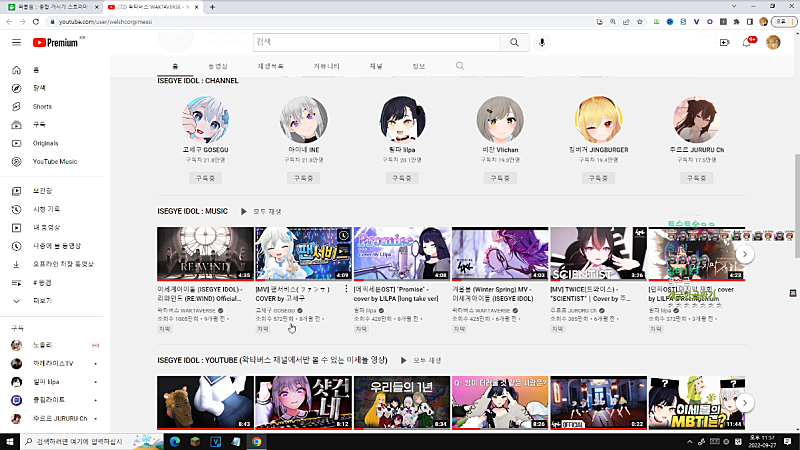Viewport: 800px width, 450px height.
Task: Open 겨울봄 (Winter Spring) MV title link
Action: [493, 294]
